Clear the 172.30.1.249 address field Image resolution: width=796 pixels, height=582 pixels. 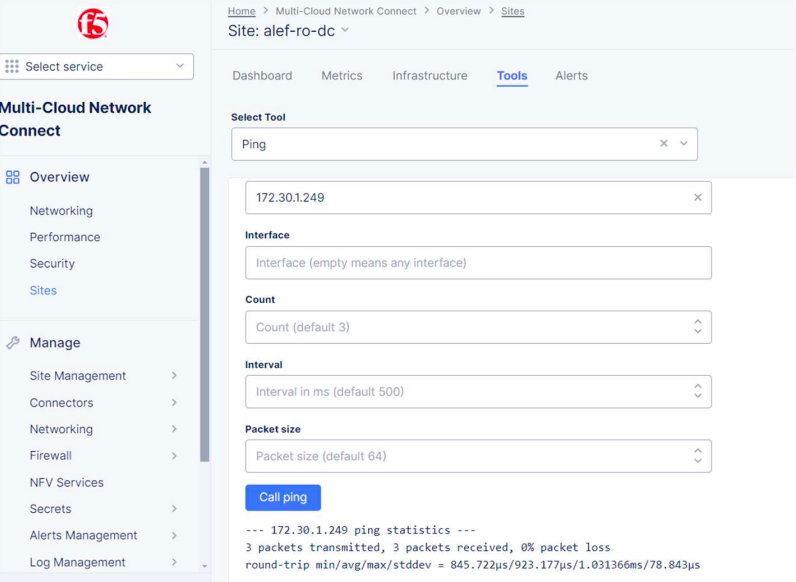coord(698,198)
